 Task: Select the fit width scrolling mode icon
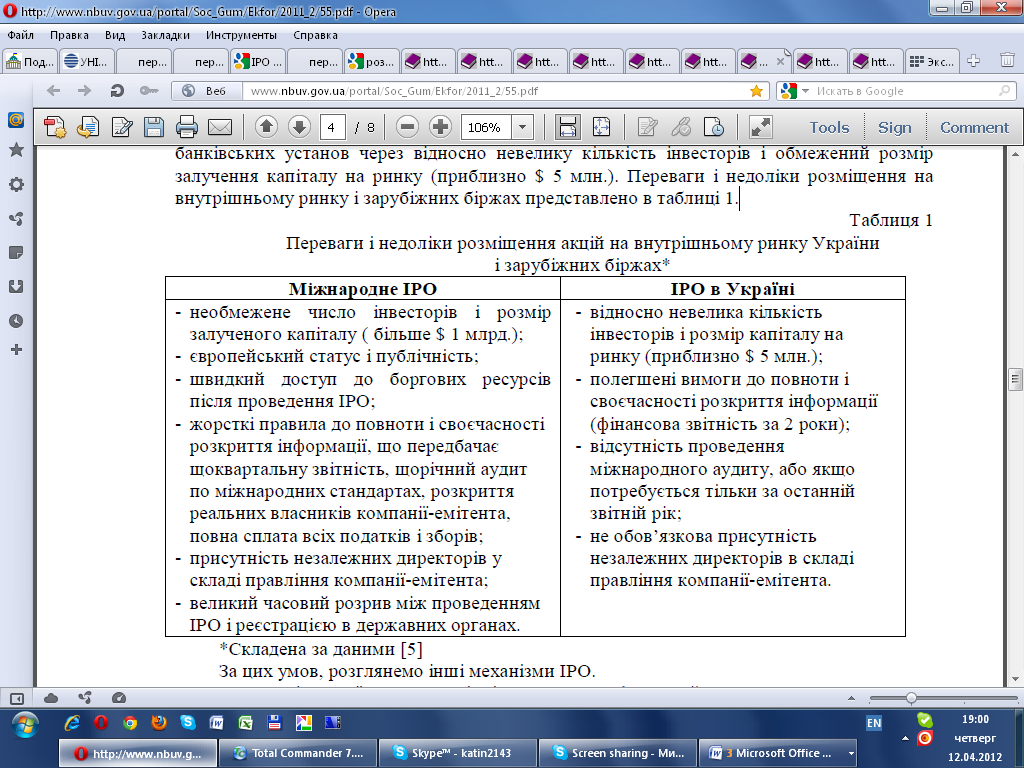click(568, 127)
